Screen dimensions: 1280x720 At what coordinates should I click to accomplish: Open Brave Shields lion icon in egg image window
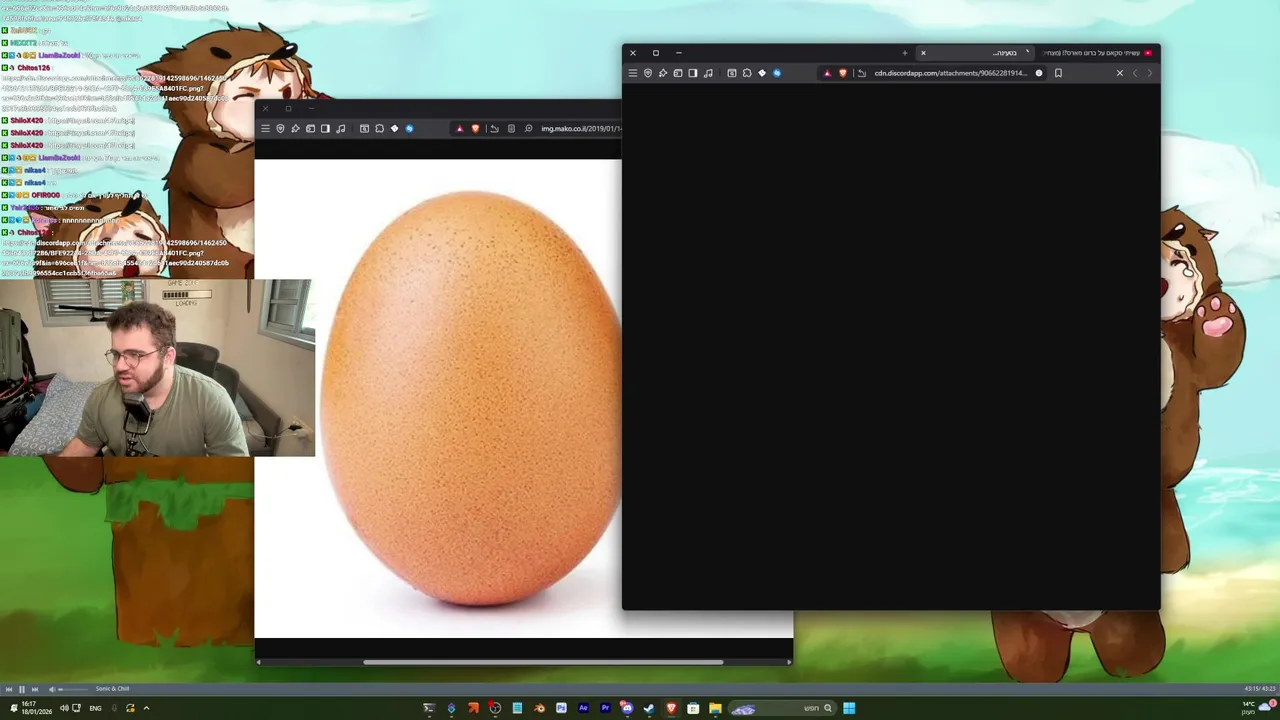pos(475,128)
